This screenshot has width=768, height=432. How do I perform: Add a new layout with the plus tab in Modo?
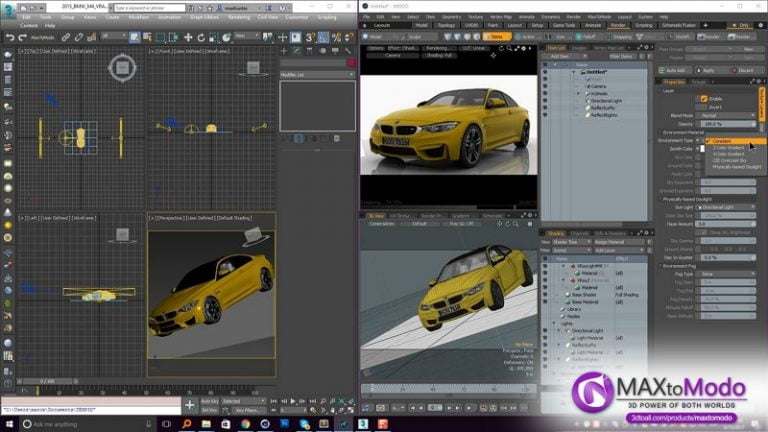[x=705, y=25]
